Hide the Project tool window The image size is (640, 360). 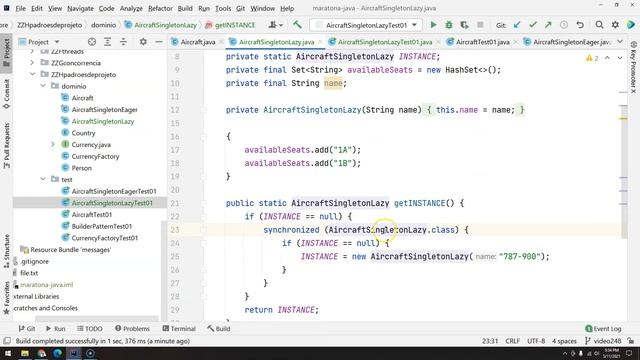tap(158, 42)
